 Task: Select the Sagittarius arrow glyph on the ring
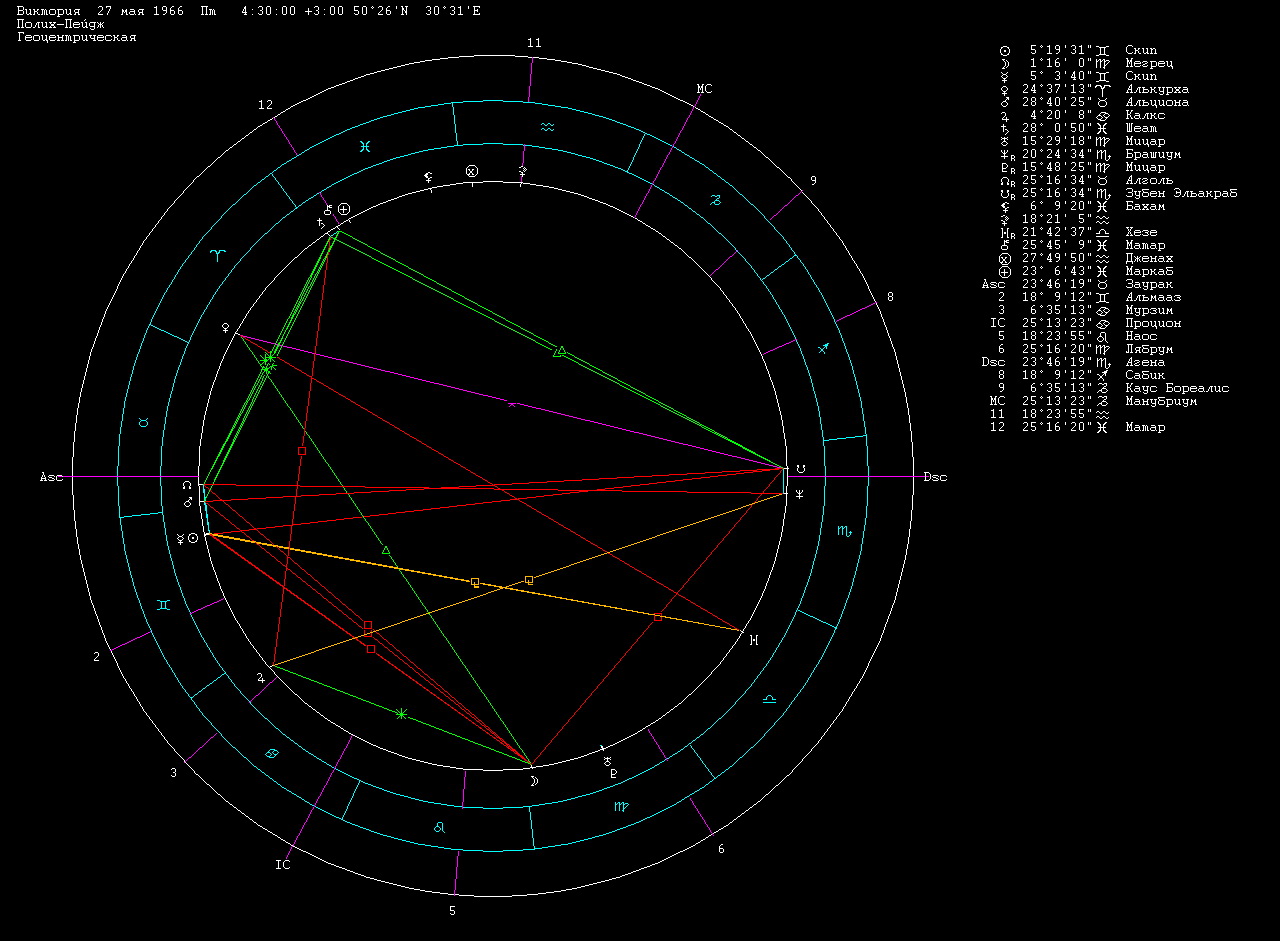point(824,348)
